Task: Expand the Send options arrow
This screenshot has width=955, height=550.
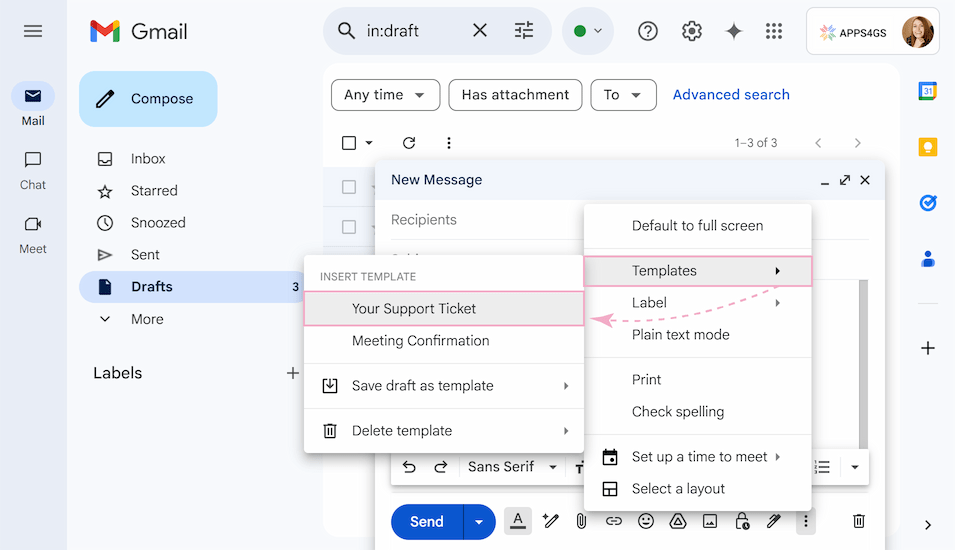Action: tap(479, 522)
